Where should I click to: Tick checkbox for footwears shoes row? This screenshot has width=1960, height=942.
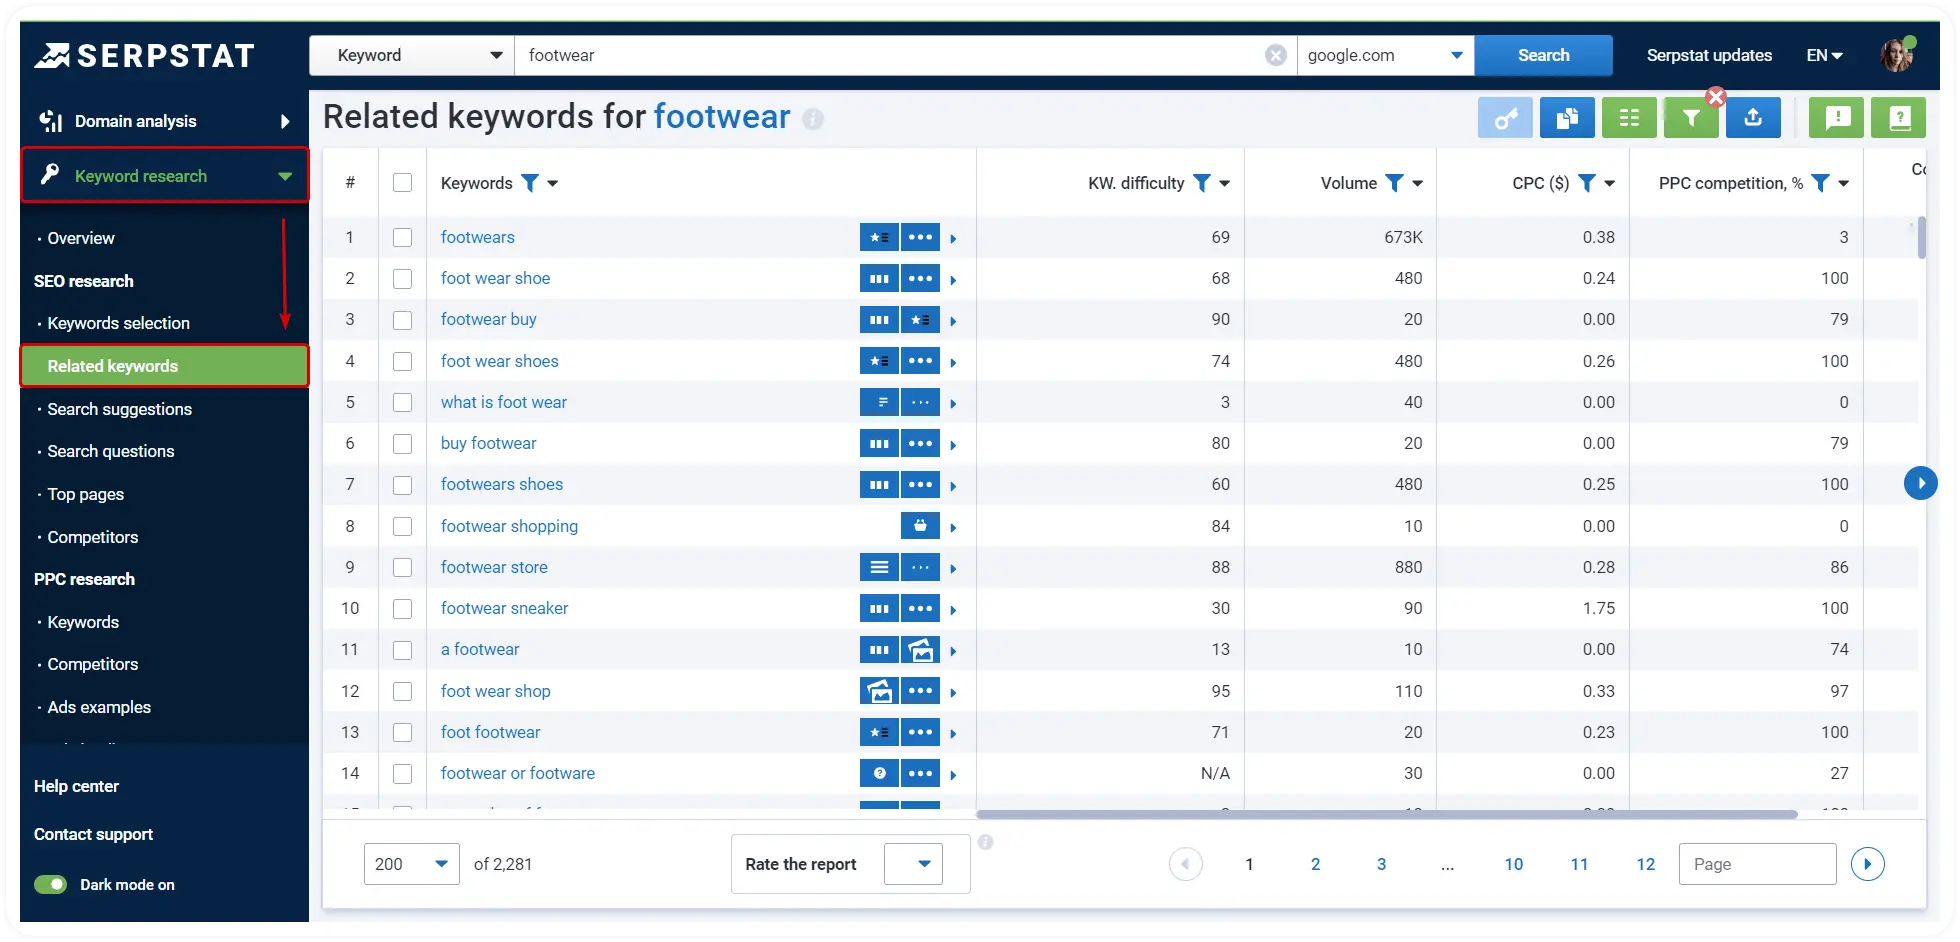pyautogui.click(x=402, y=485)
